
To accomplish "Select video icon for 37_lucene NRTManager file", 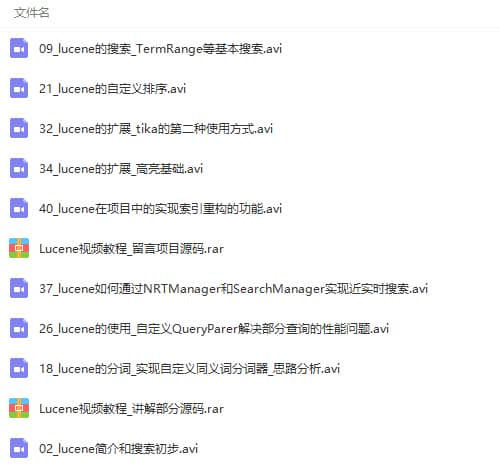I will (x=19, y=288).
